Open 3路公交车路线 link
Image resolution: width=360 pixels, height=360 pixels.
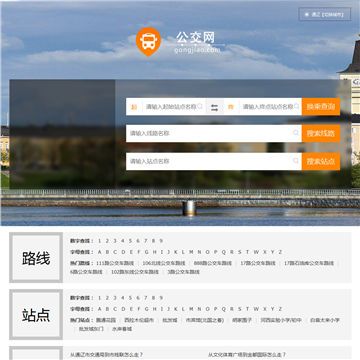pyautogui.click(x=183, y=272)
